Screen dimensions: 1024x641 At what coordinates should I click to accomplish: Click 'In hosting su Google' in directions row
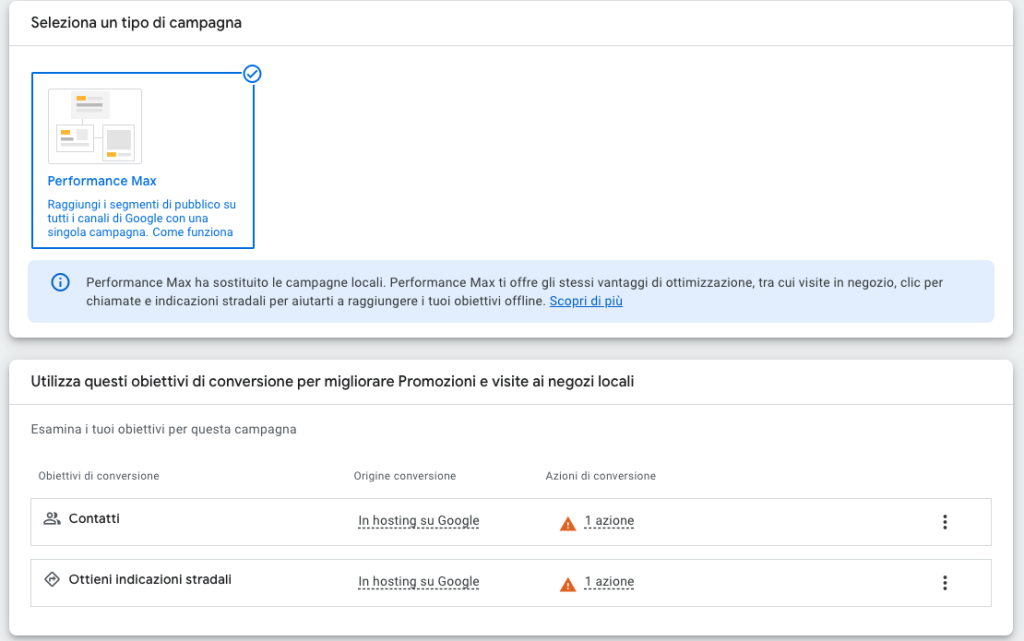click(419, 582)
